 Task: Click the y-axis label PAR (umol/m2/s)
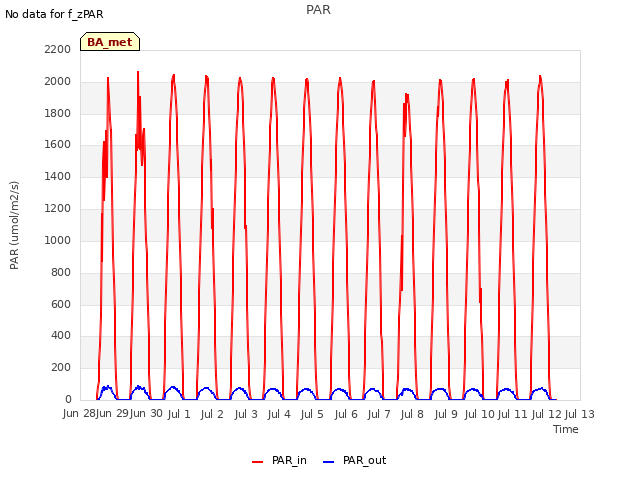click(14, 225)
